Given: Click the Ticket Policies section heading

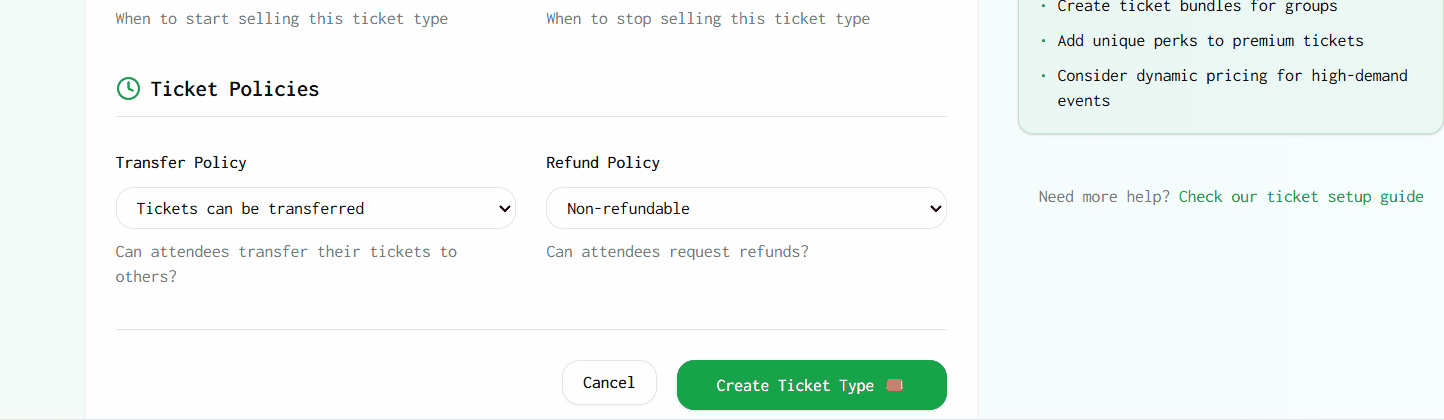Looking at the screenshot, I should pyautogui.click(x=235, y=89).
